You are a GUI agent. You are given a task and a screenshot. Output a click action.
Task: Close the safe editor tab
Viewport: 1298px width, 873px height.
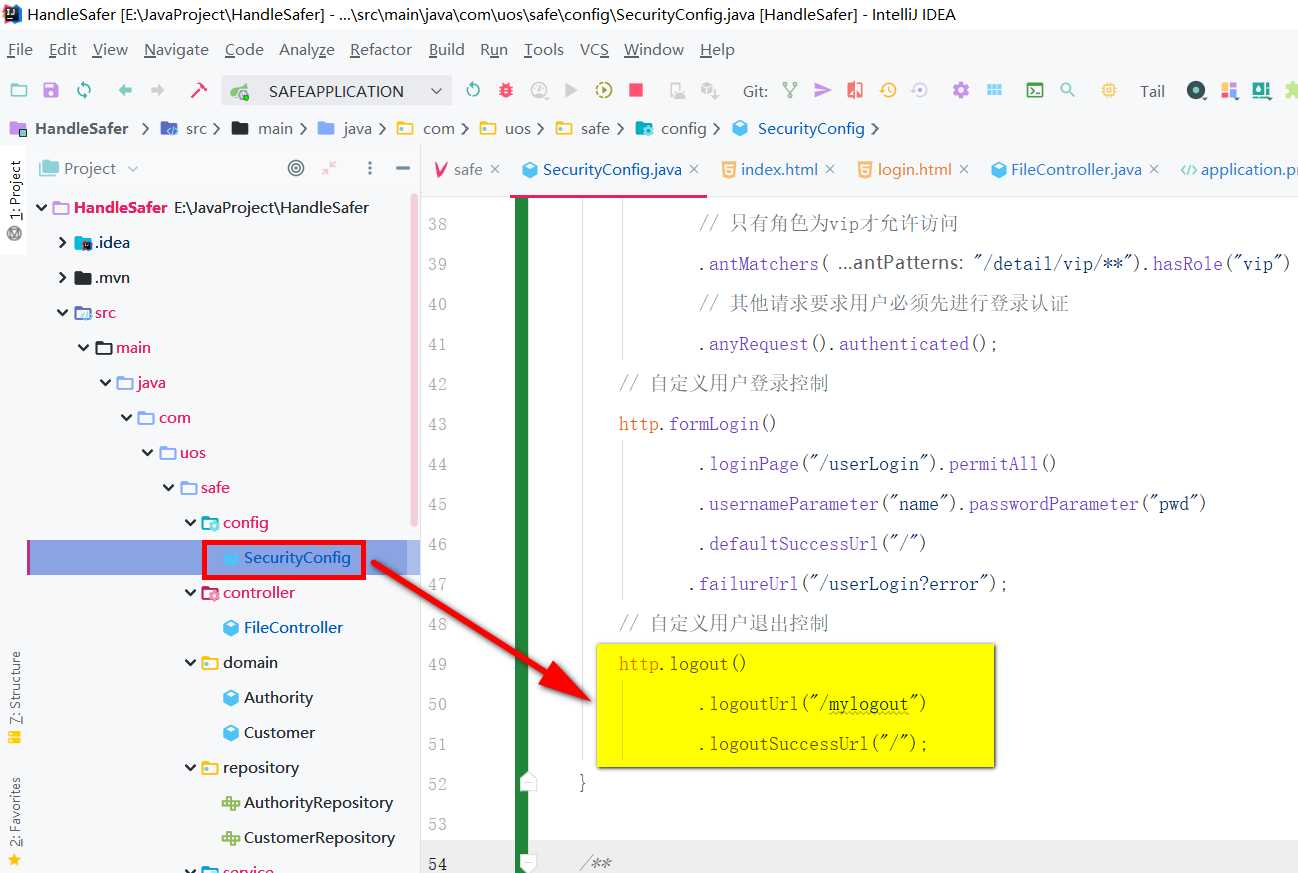coord(494,170)
